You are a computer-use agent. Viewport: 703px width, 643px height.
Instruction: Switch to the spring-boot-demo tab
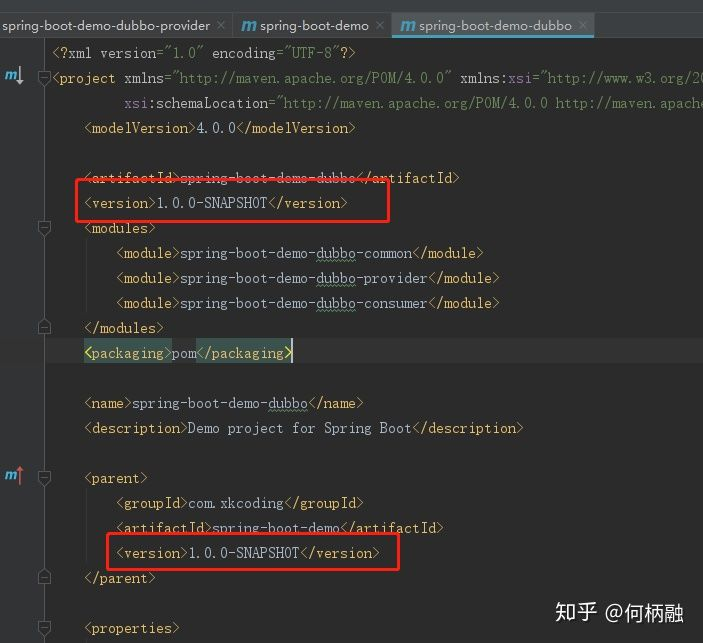coord(314,25)
